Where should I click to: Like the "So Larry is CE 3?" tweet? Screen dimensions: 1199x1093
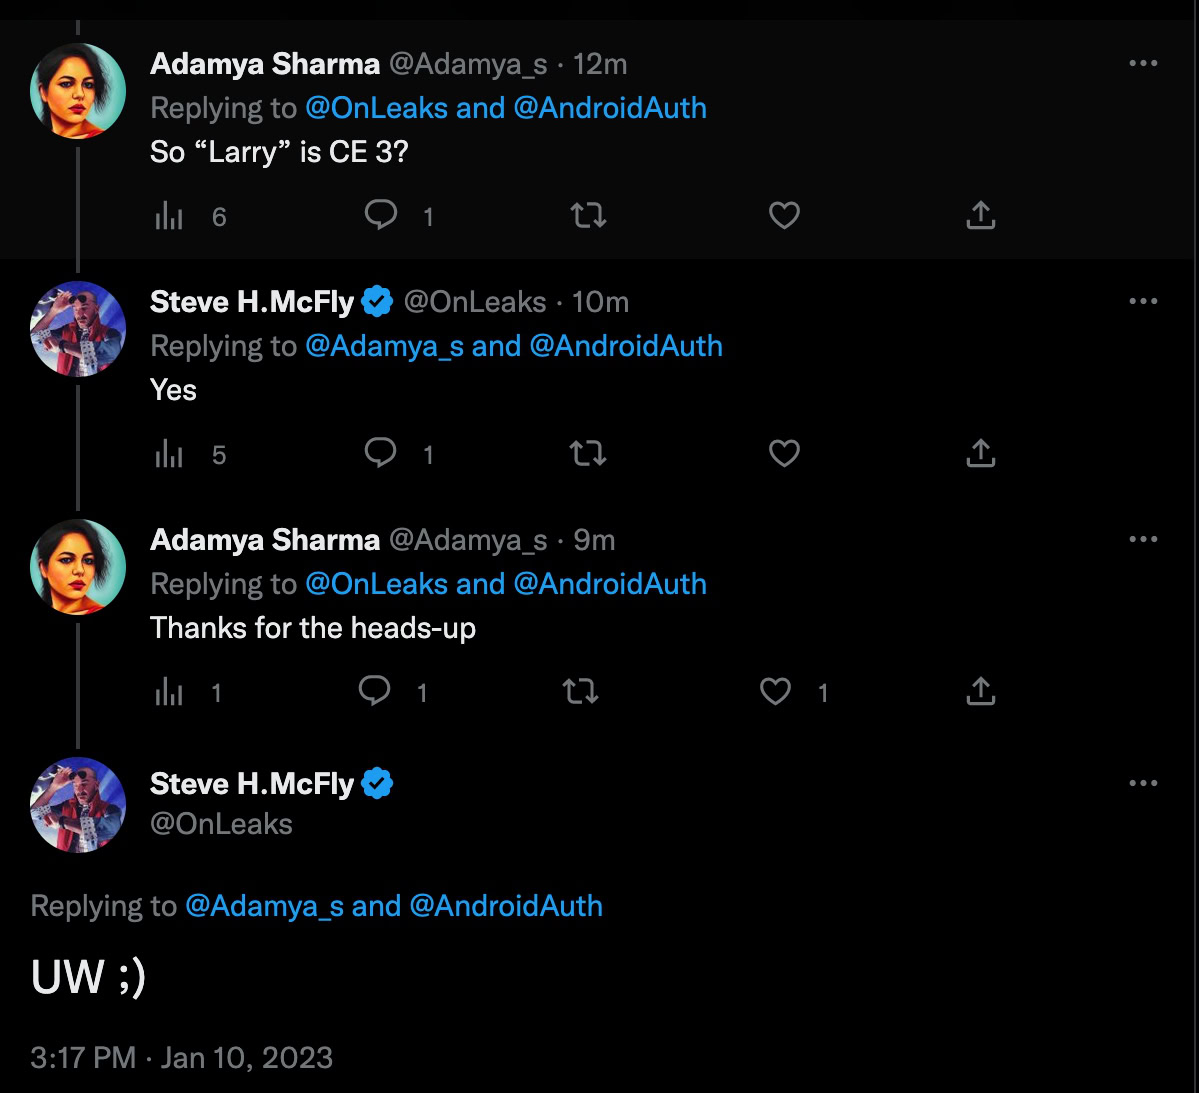tap(784, 215)
